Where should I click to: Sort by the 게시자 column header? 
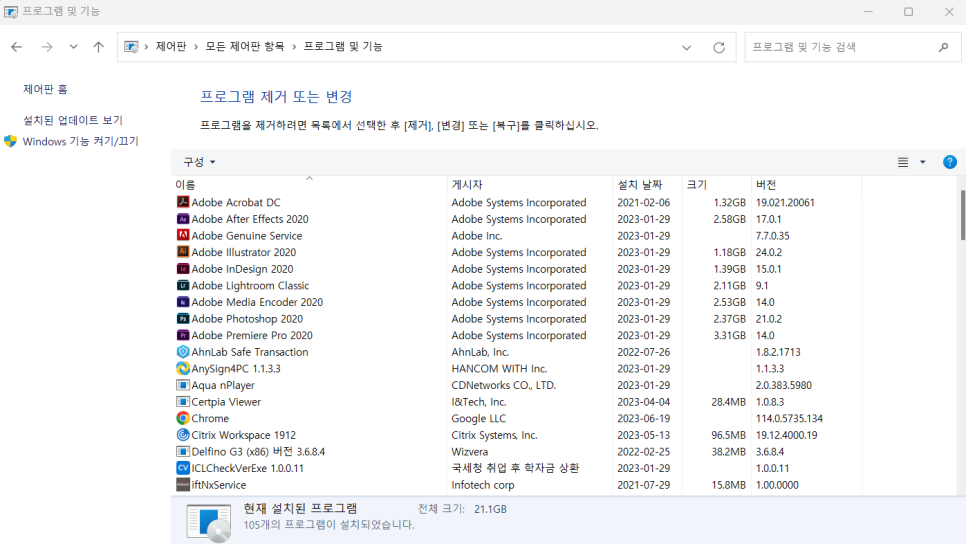coord(530,184)
